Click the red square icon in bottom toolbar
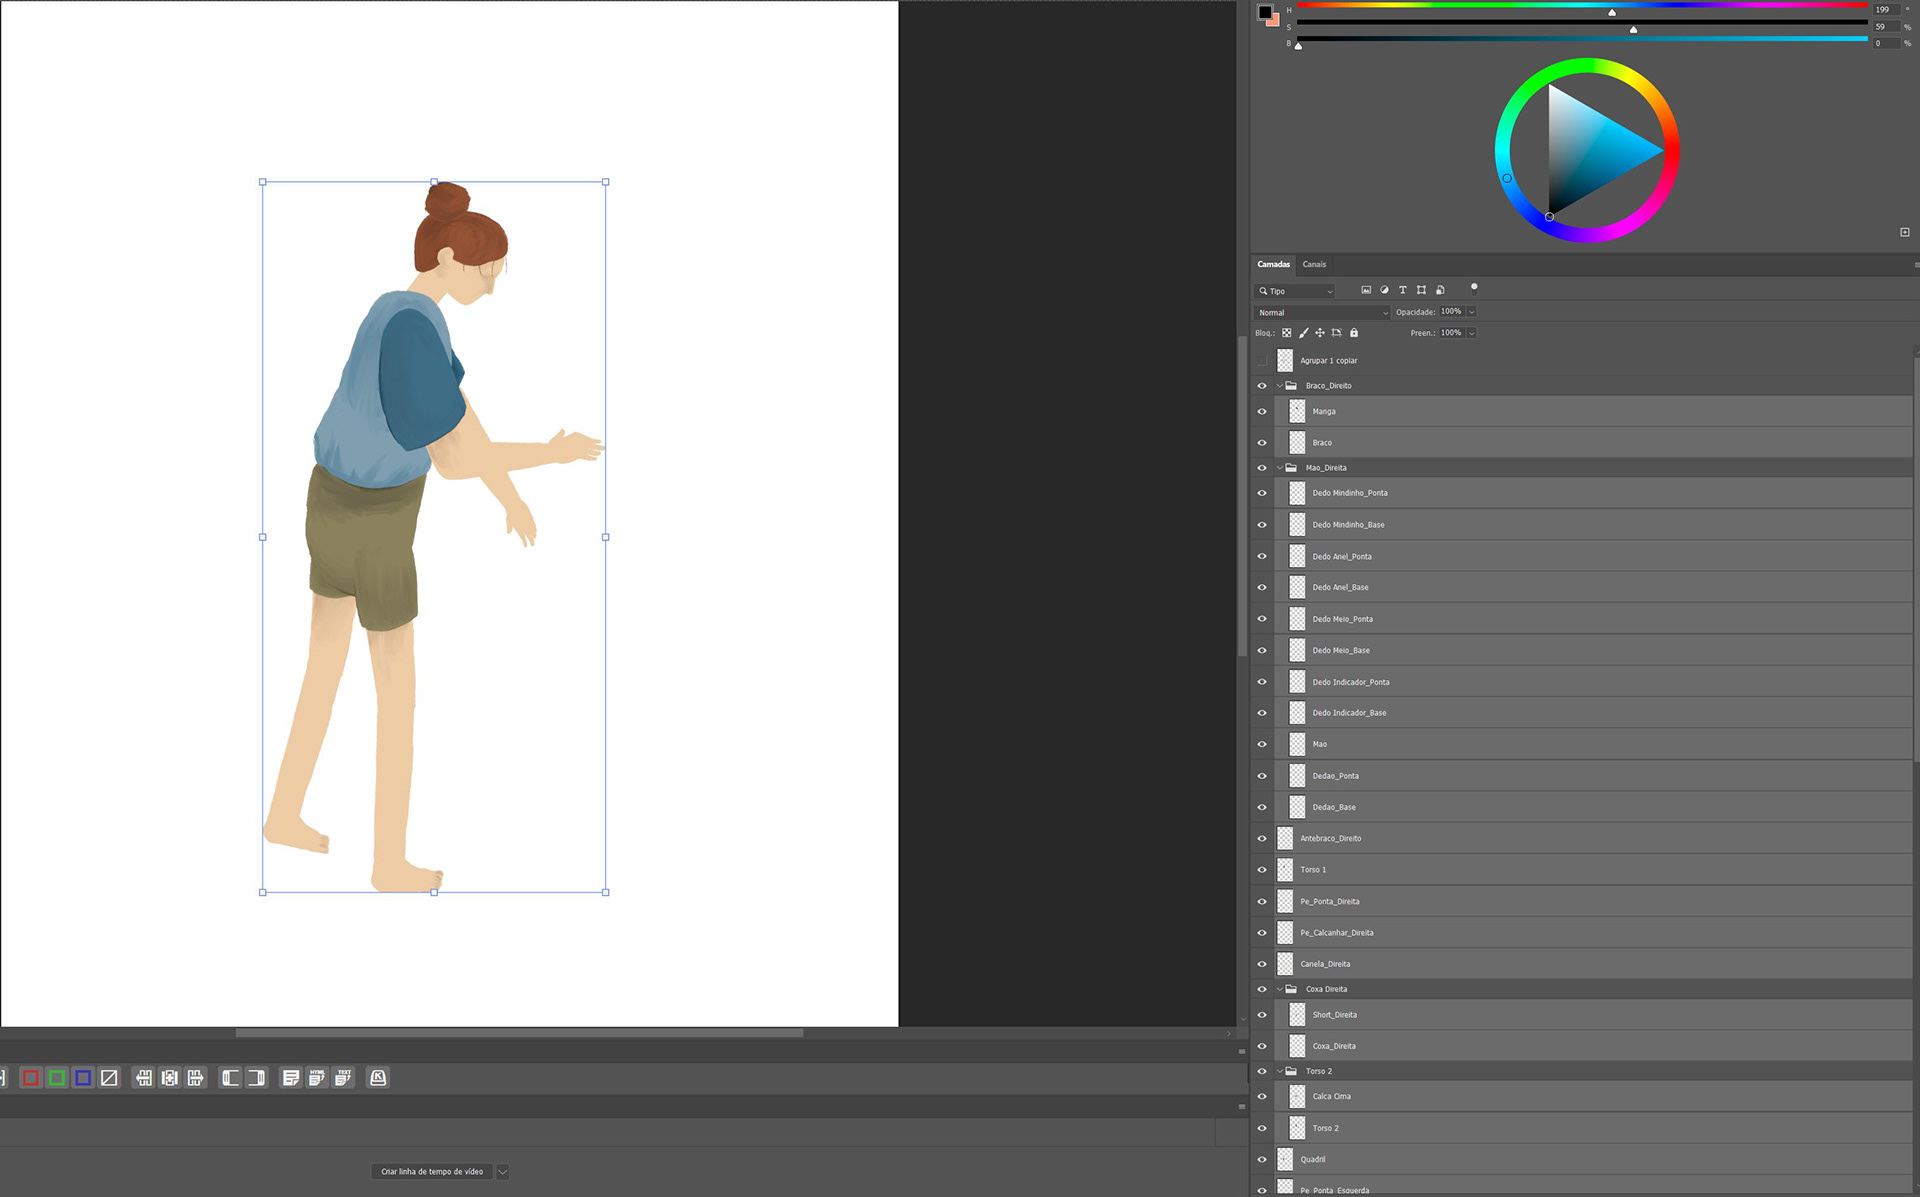Screen dimensions: 1920x1197 pos(31,1078)
